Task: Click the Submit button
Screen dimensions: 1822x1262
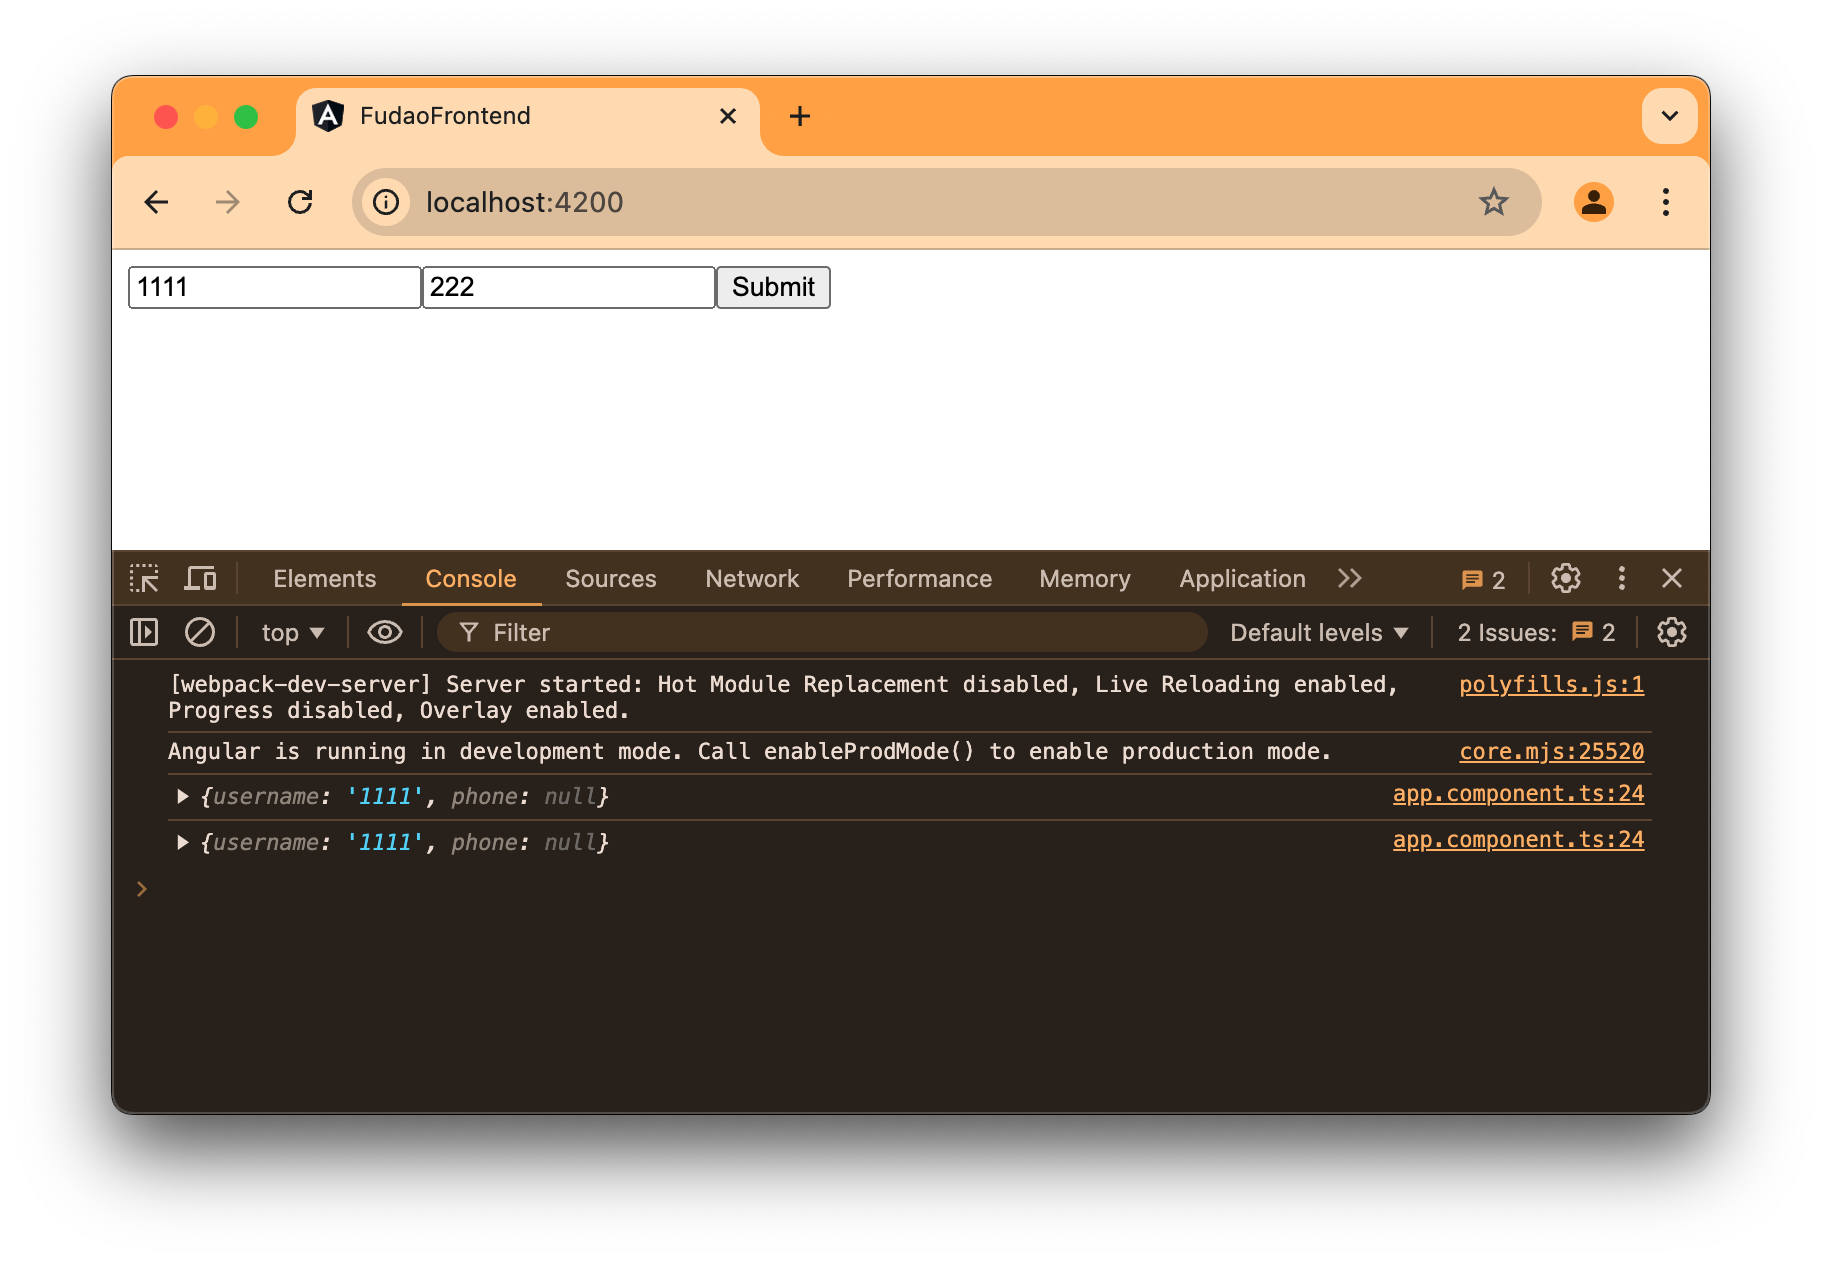Action: click(x=772, y=287)
